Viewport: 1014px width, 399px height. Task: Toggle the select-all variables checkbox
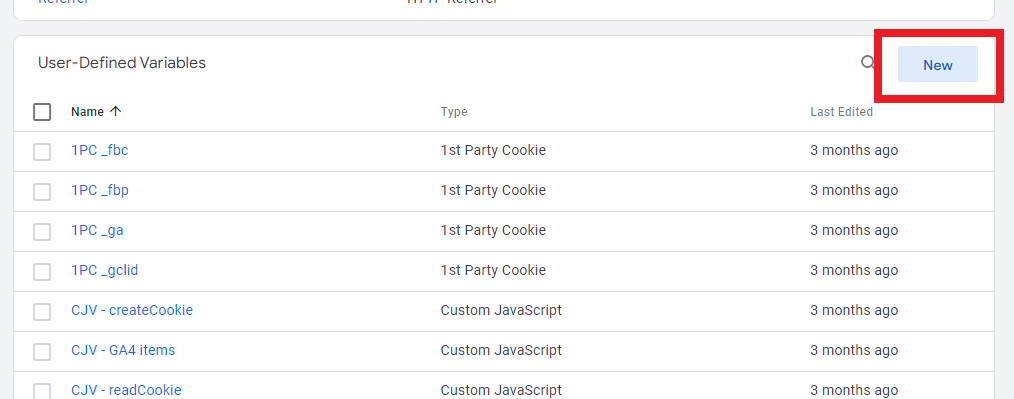pos(42,112)
